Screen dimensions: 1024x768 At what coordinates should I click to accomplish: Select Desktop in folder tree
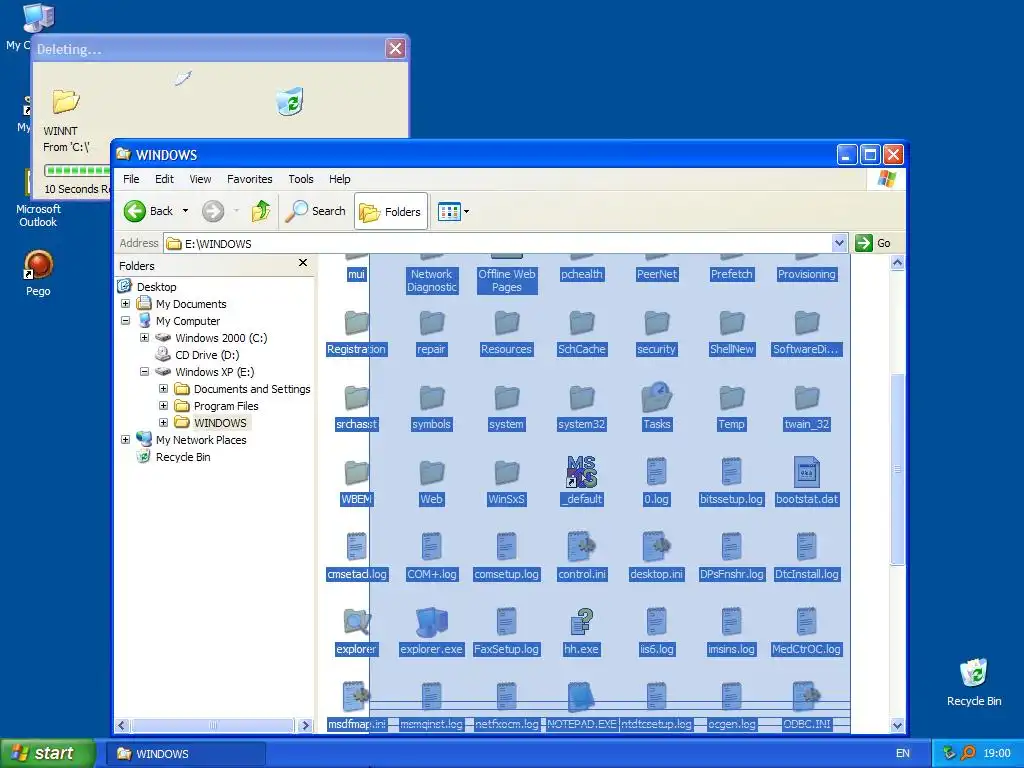click(156, 287)
